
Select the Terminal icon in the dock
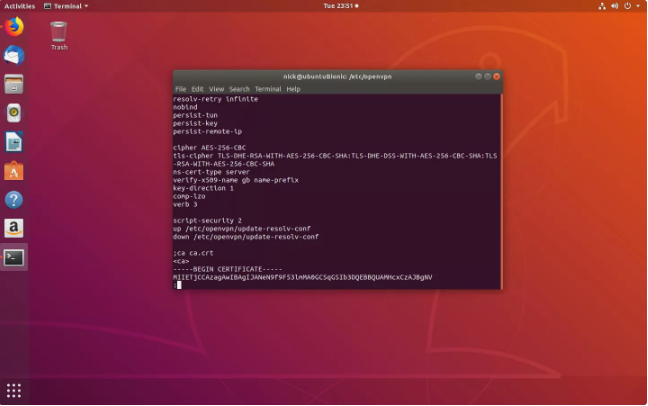[14, 258]
